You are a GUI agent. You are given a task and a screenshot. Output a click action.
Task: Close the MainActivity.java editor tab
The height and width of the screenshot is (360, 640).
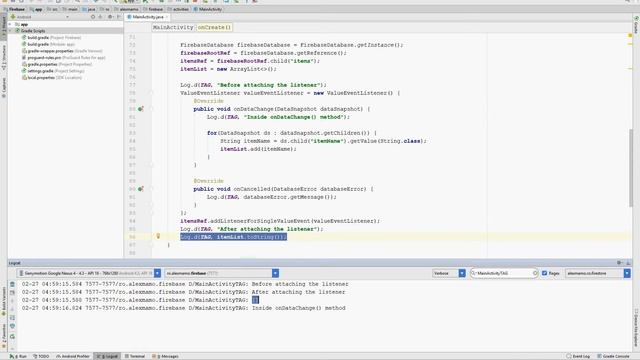pos(167,17)
